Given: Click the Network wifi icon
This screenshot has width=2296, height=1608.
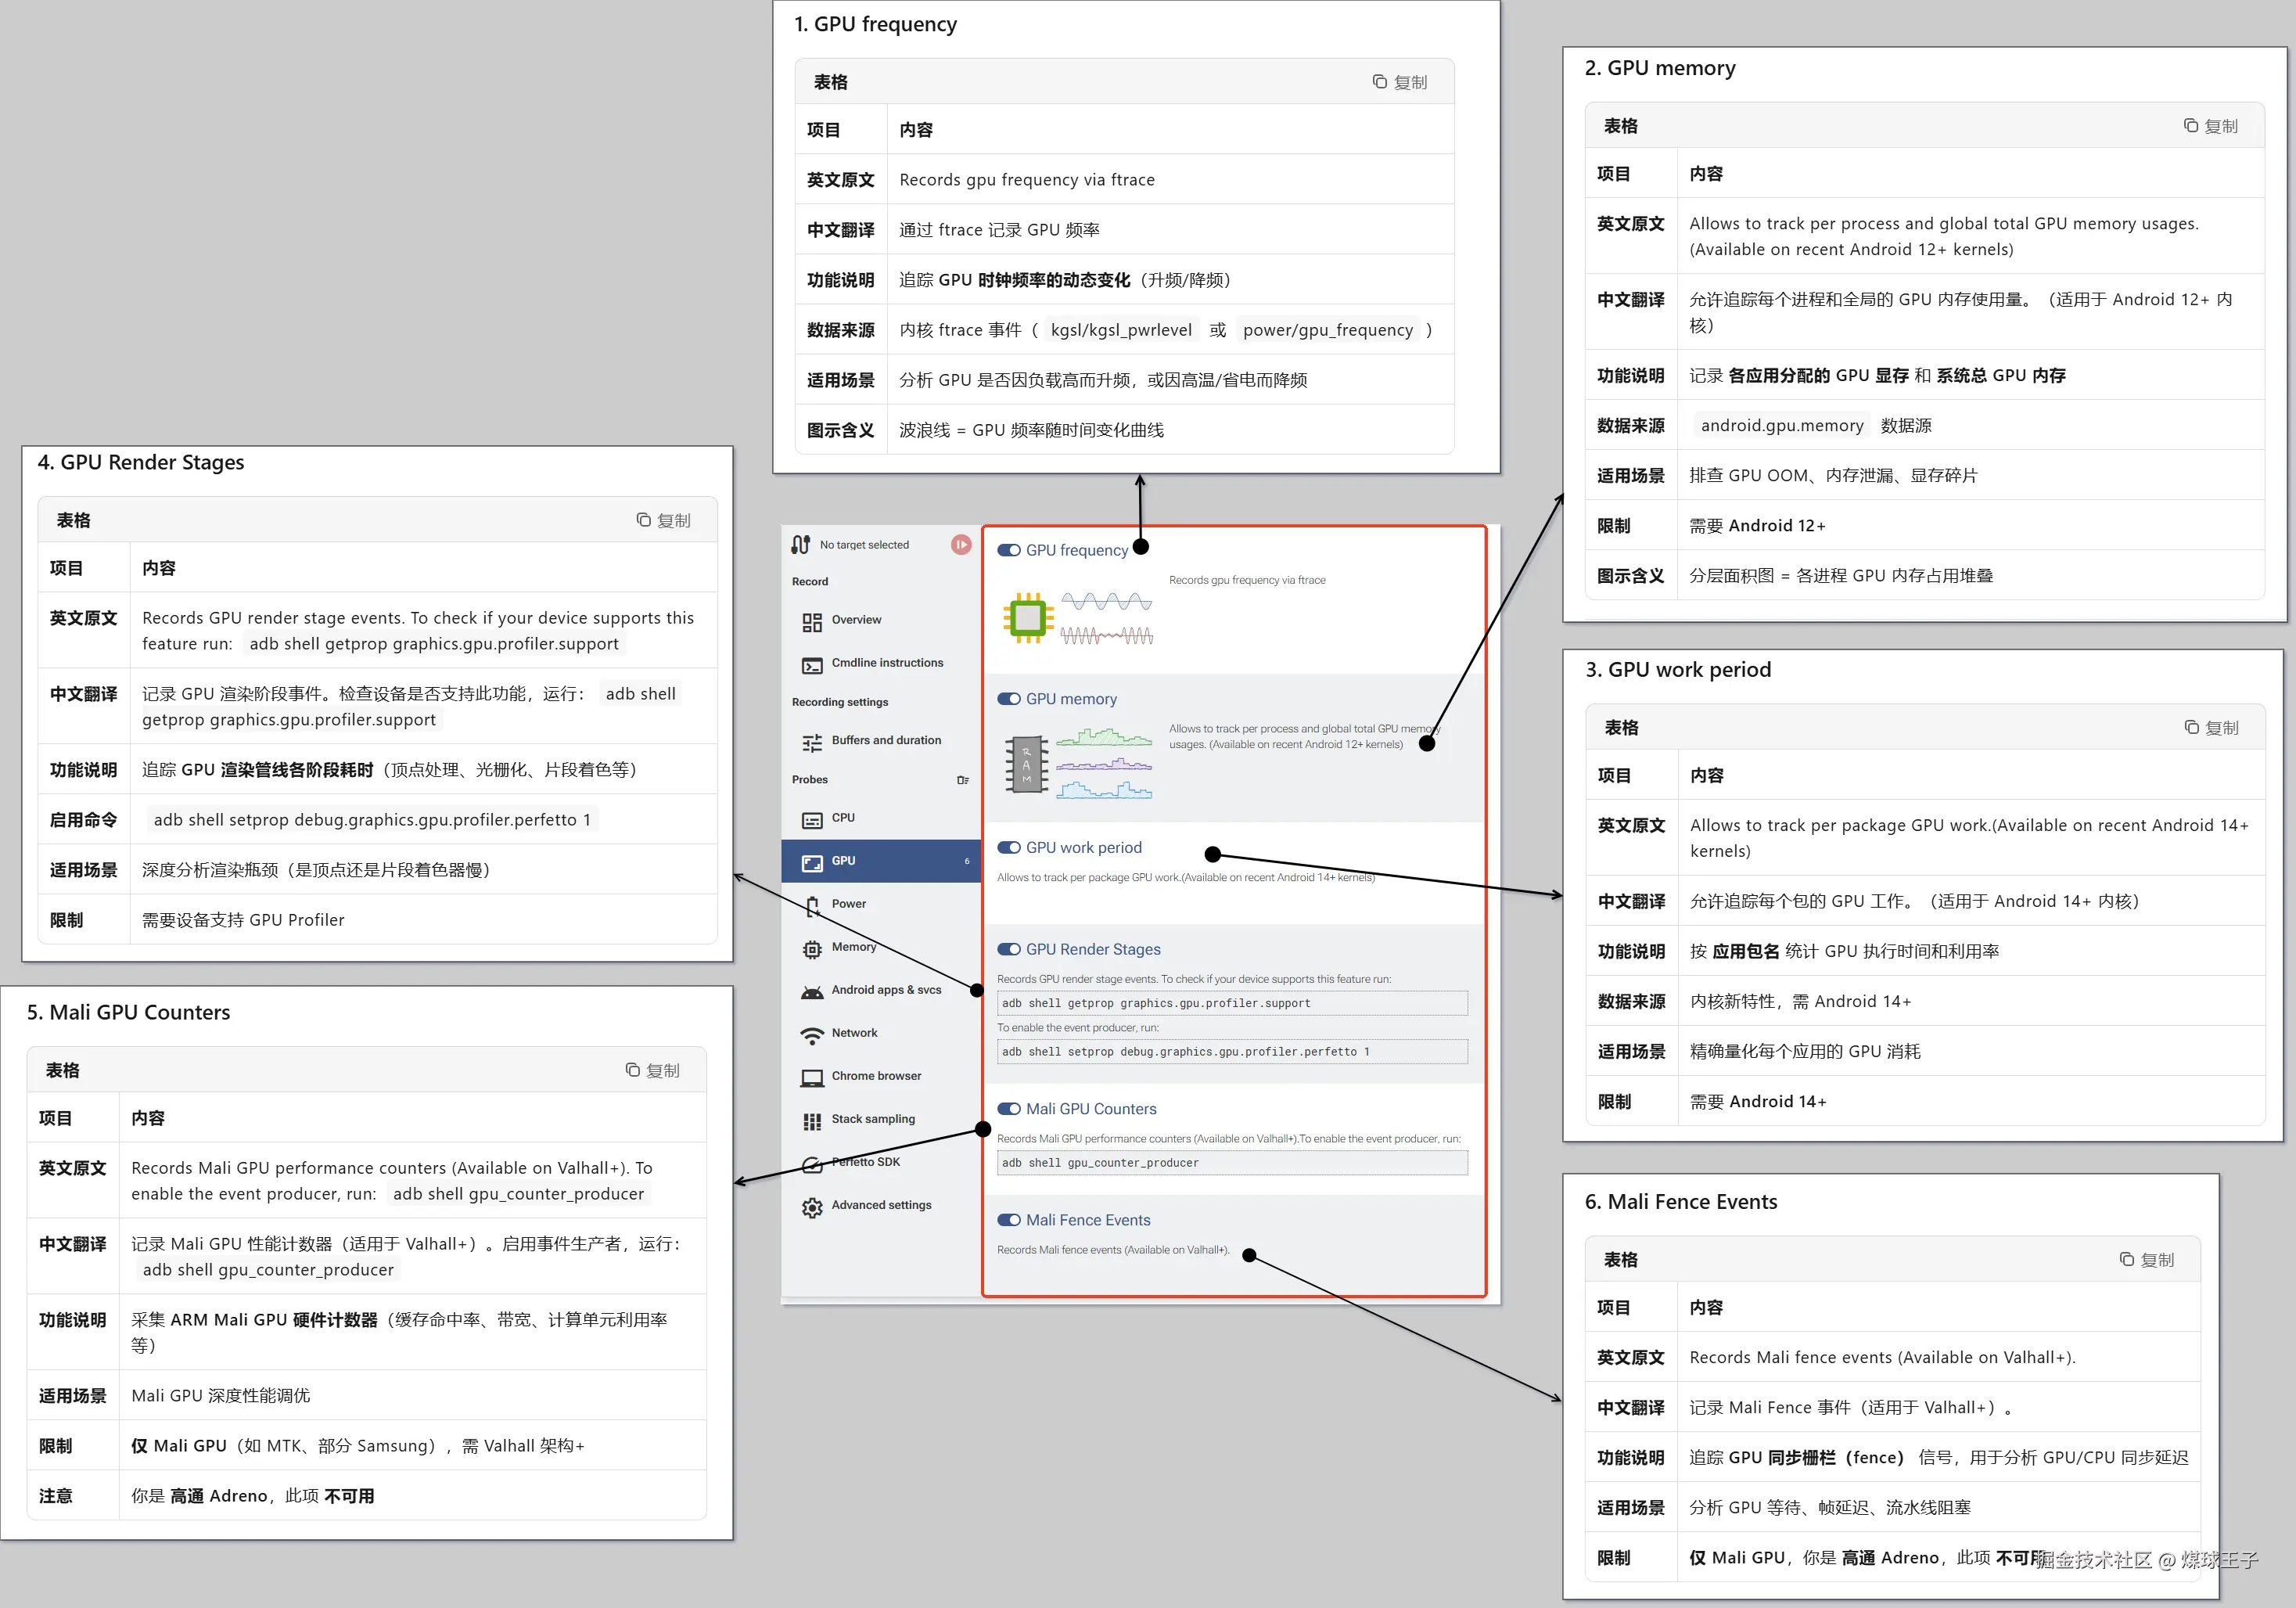Looking at the screenshot, I should [x=811, y=1035].
